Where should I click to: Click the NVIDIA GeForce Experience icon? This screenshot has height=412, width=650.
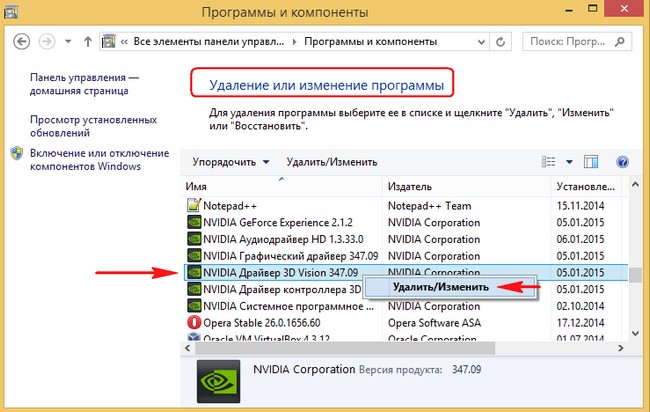pyautogui.click(x=195, y=223)
